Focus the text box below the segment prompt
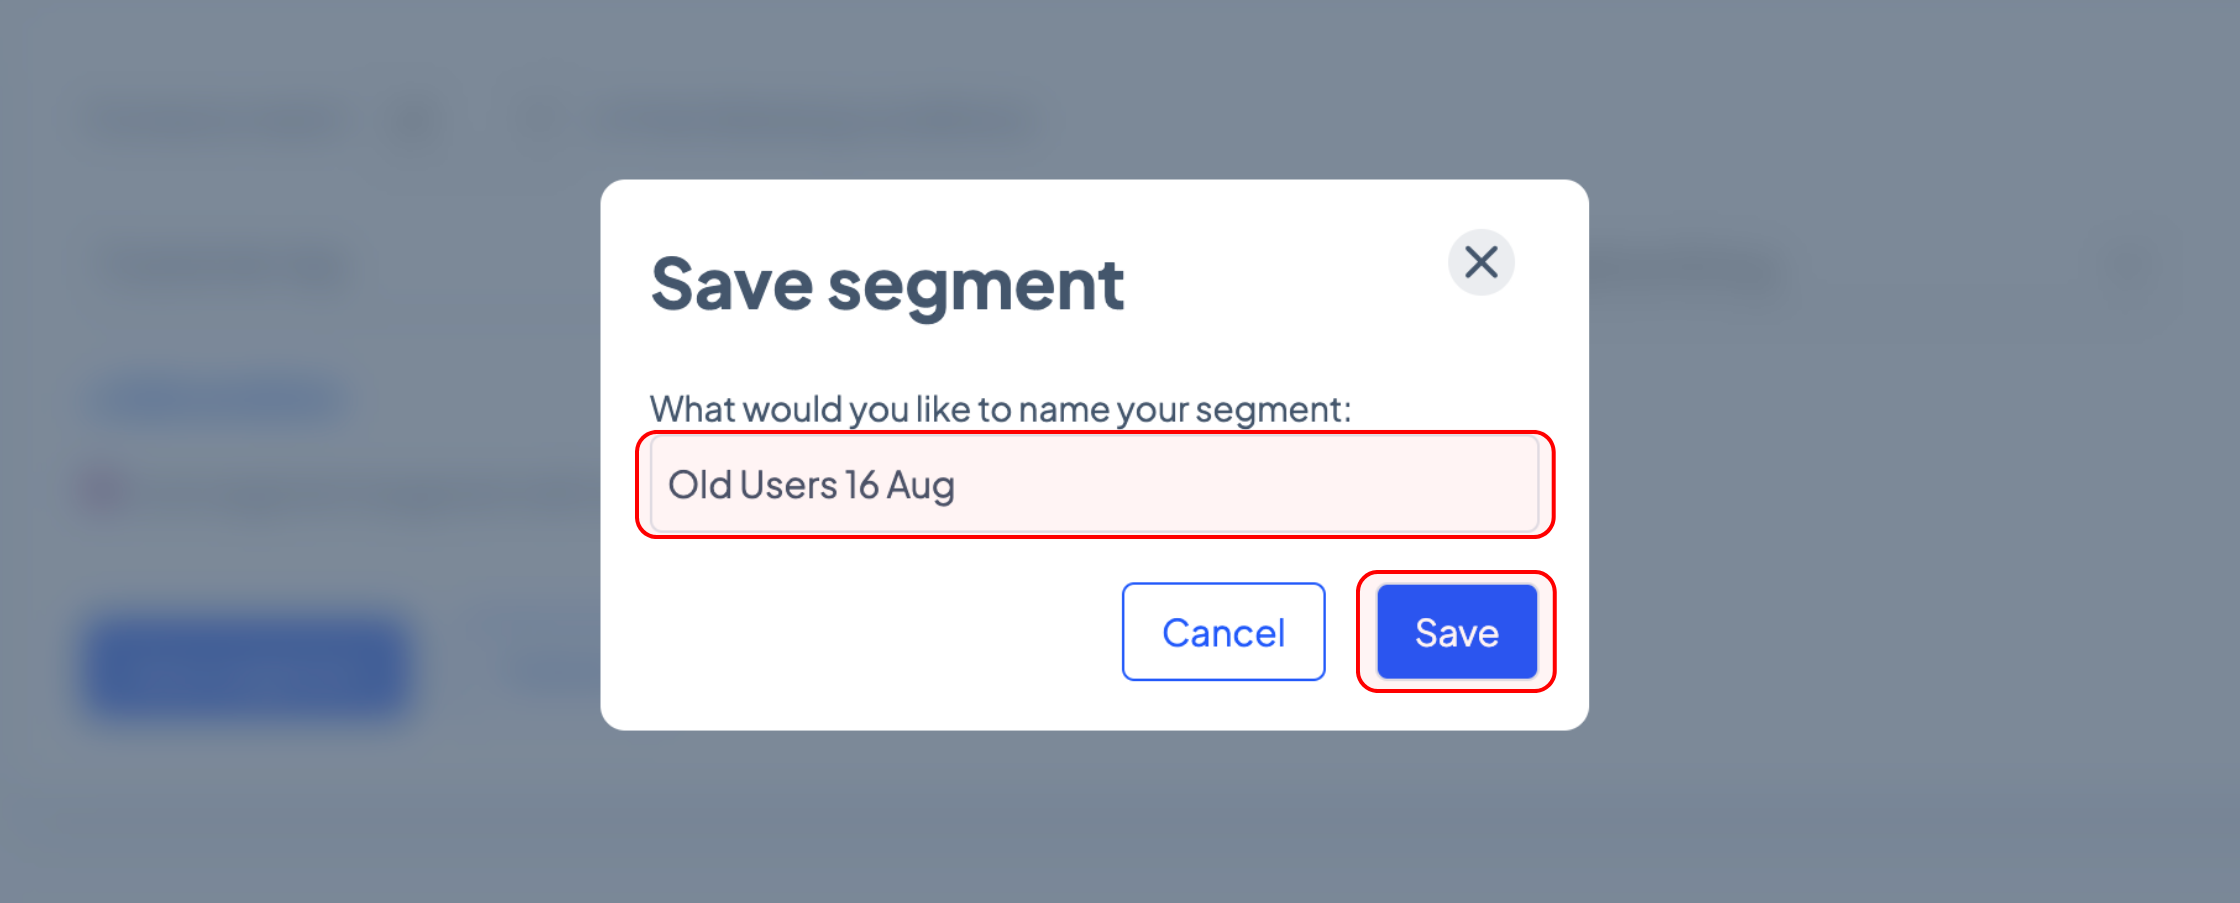2240x903 pixels. 1094,485
